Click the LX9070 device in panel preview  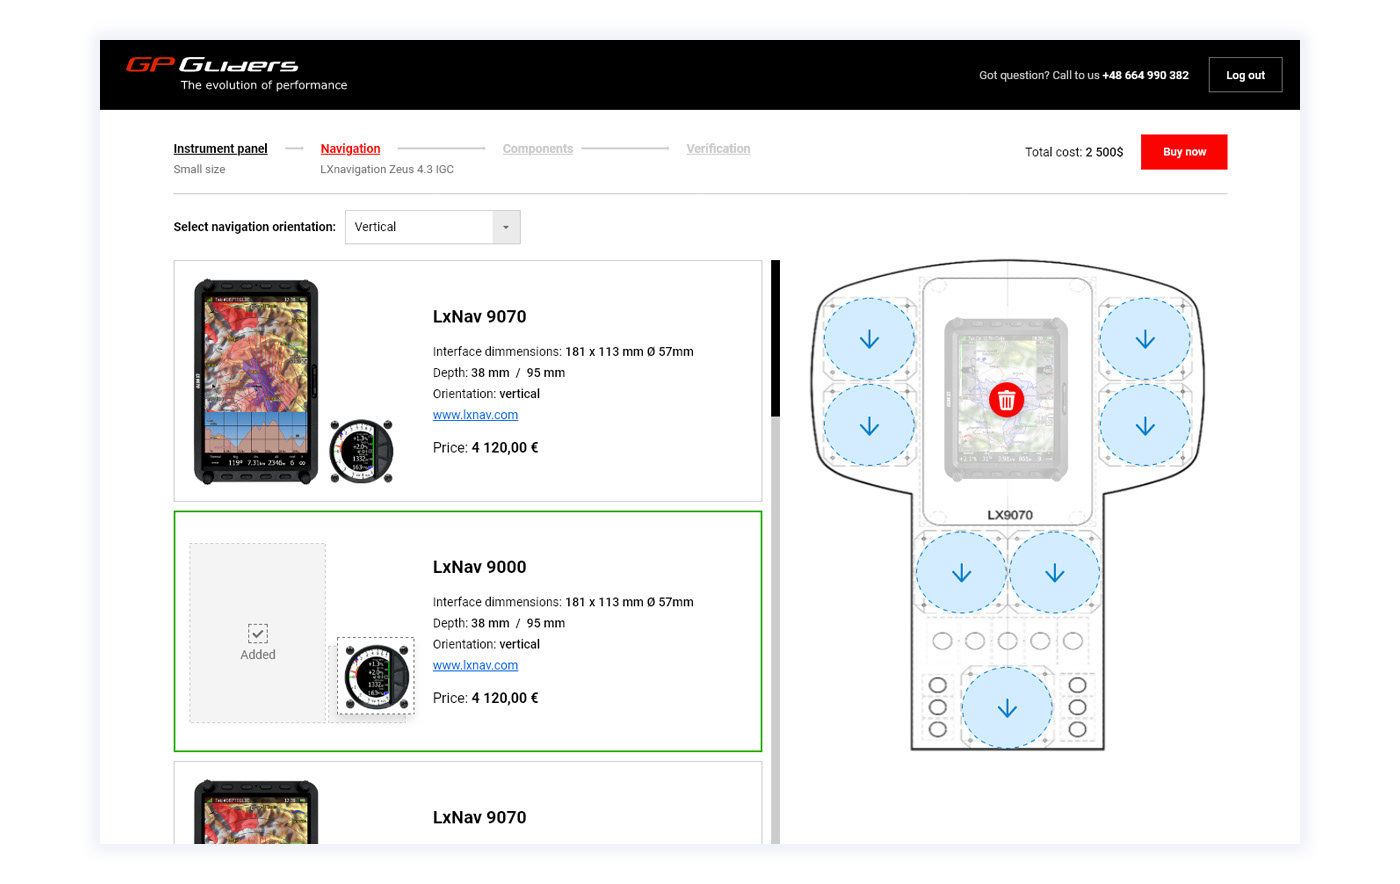(1006, 400)
